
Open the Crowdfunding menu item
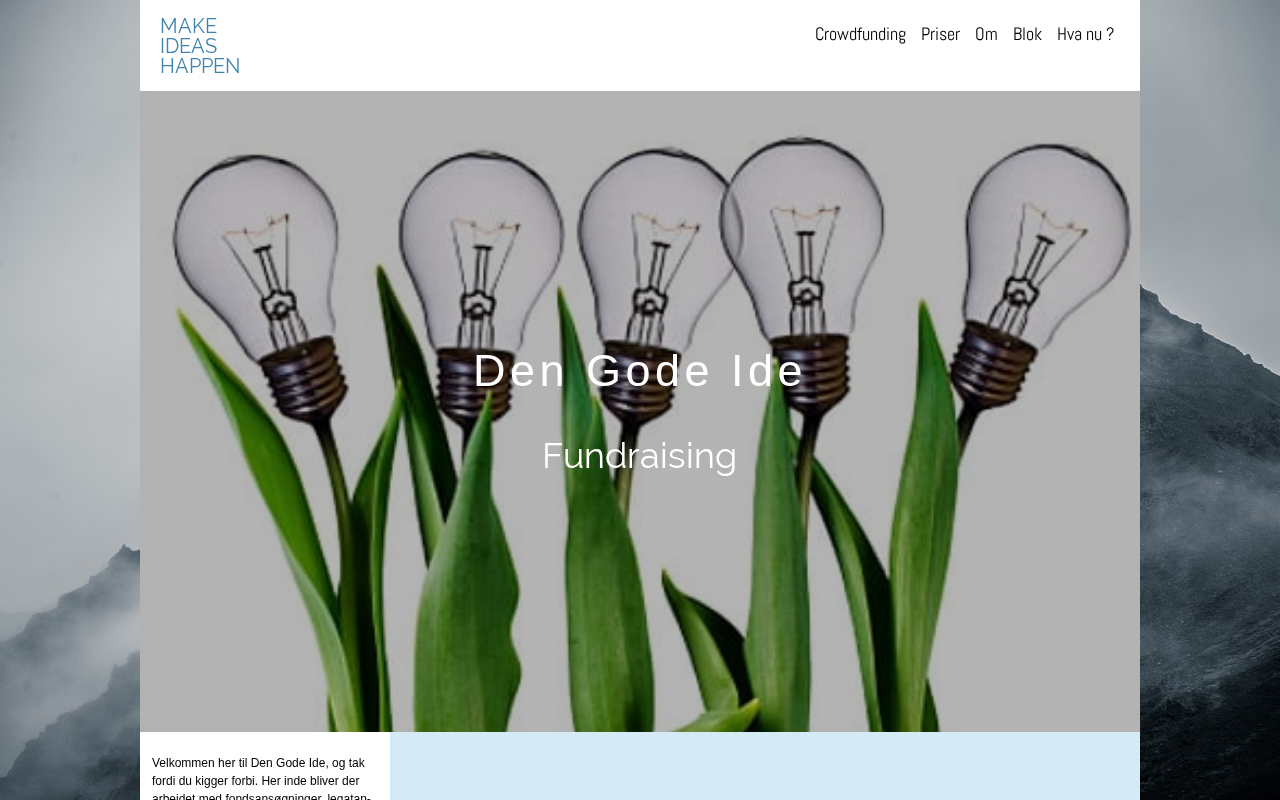pos(860,34)
